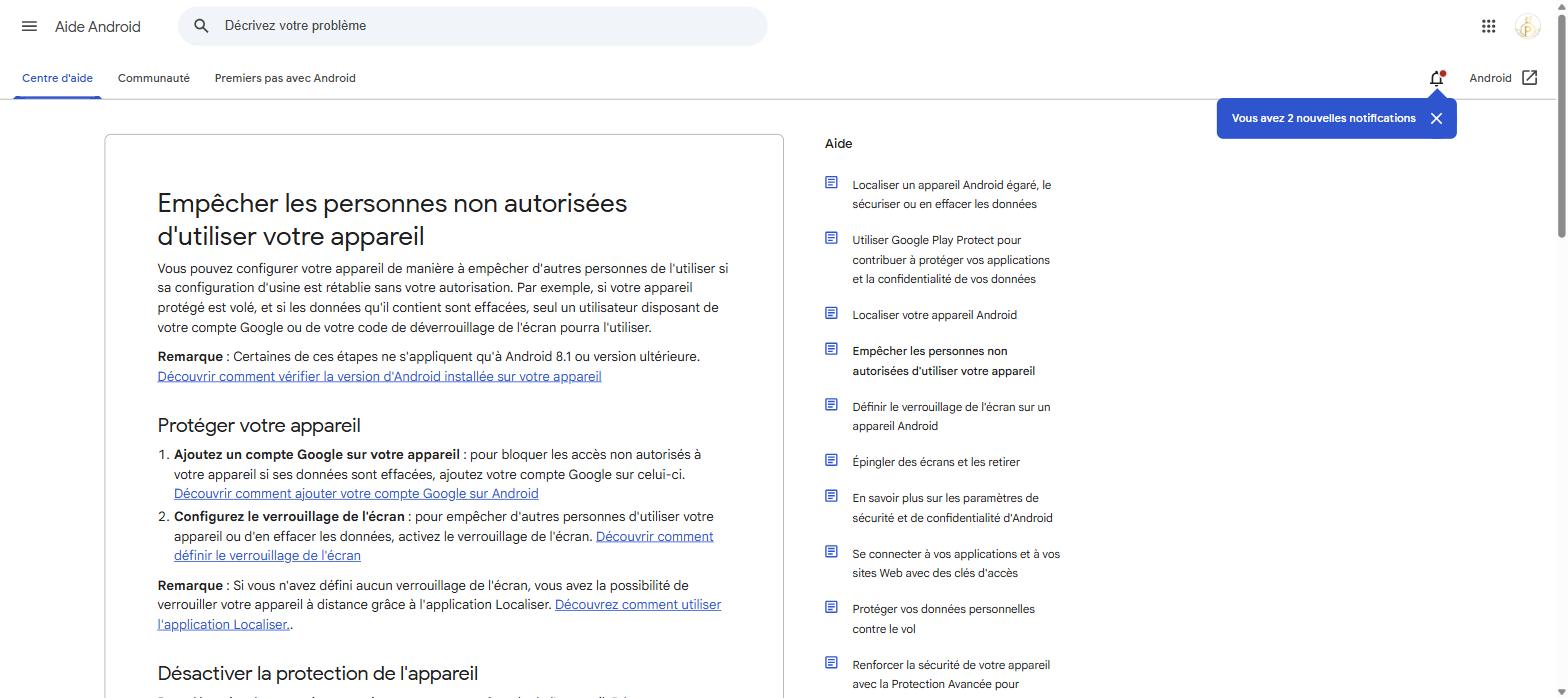
Task: Open the Android external link
Action: pyautogui.click(x=1503, y=78)
